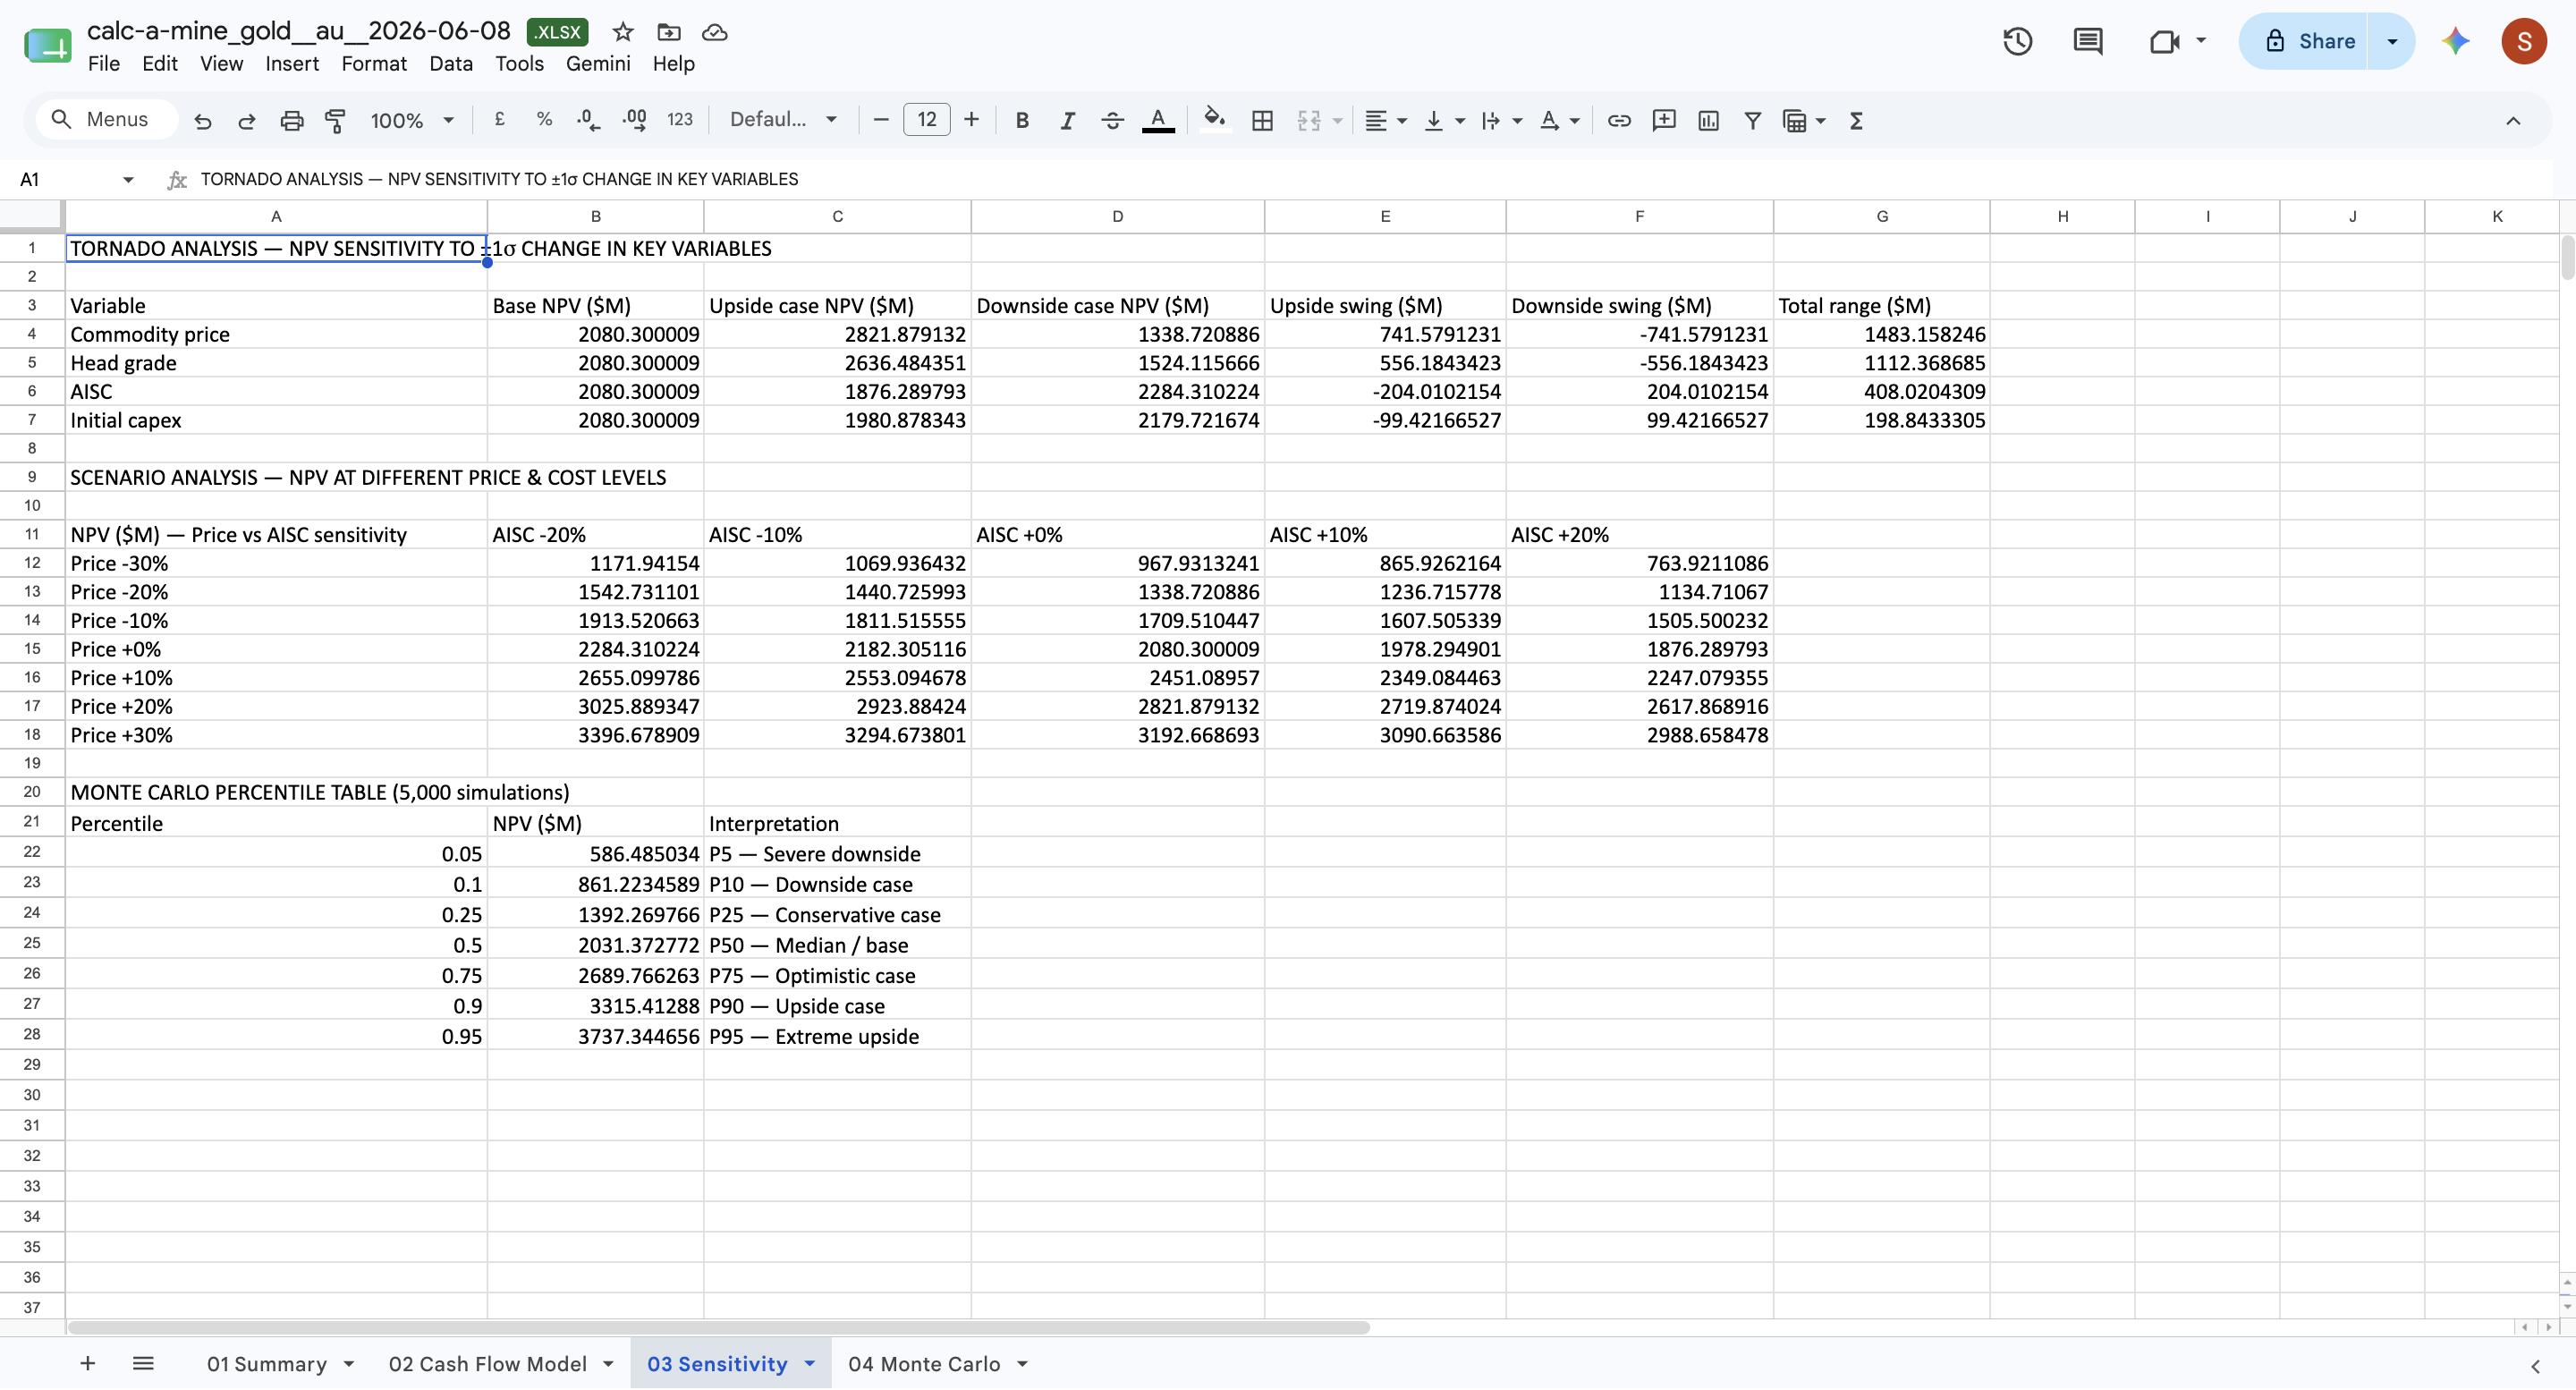Create a filter with the funnel icon
Image resolution: width=2576 pixels, height=1390 pixels.
(1753, 121)
